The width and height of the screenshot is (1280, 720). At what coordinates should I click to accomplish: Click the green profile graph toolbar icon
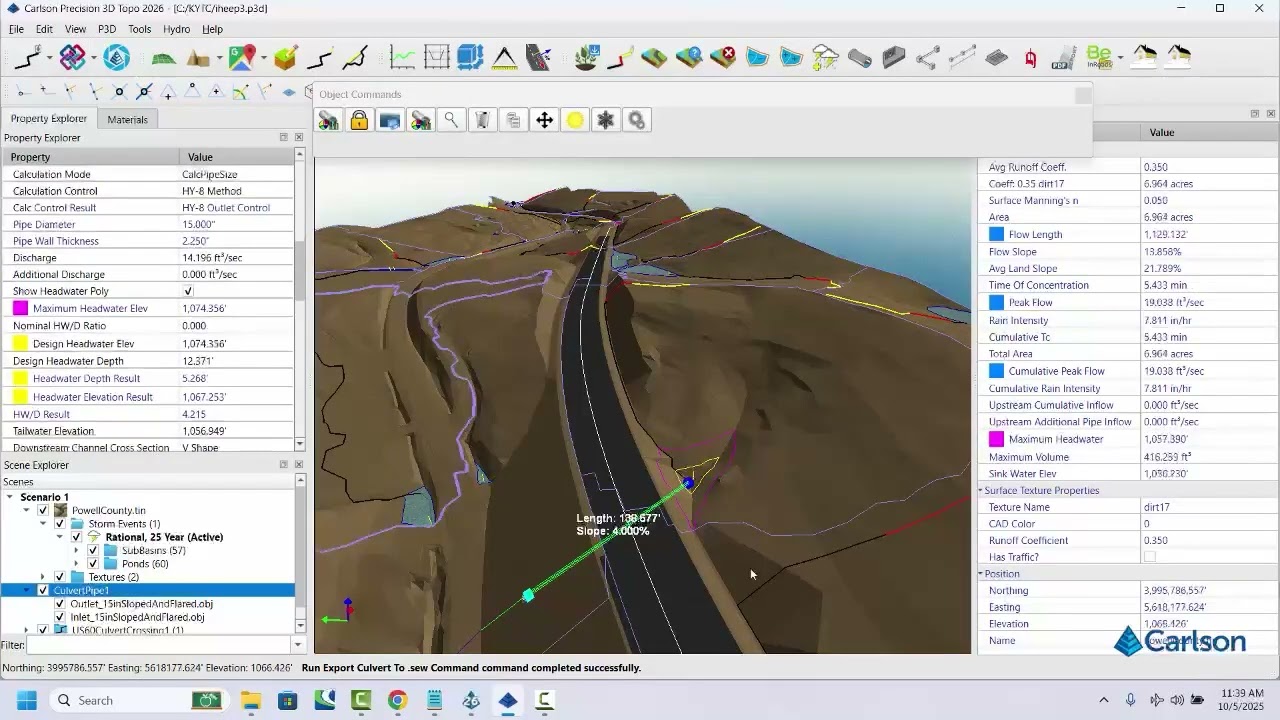tap(402, 57)
